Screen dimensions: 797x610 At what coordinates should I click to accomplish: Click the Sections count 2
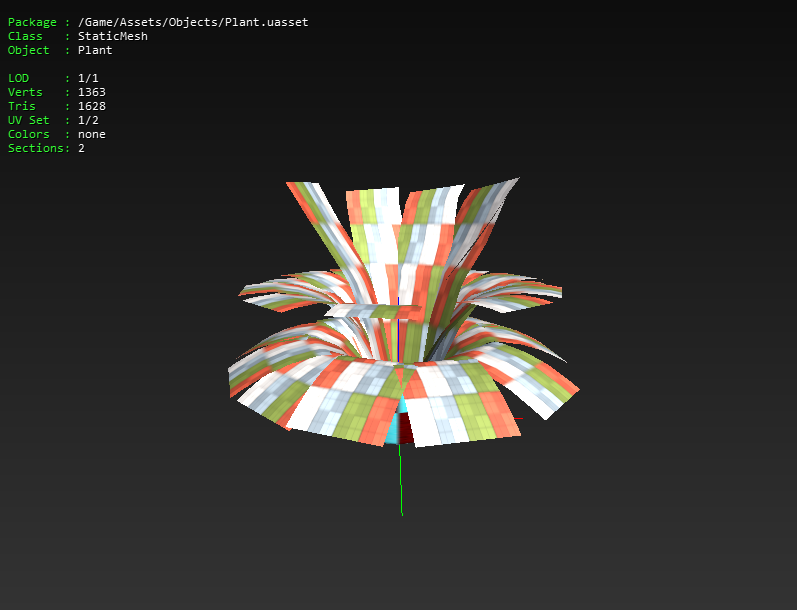tap(81, 148)
